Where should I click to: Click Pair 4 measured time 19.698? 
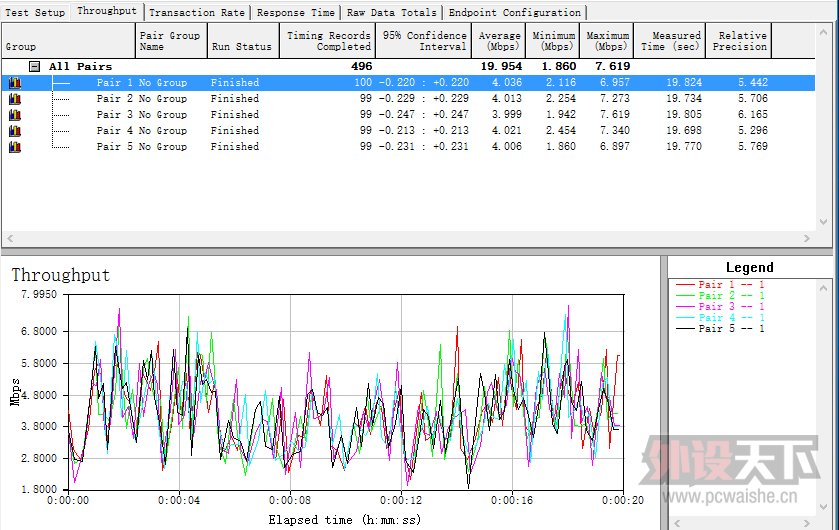pos(684,130)
